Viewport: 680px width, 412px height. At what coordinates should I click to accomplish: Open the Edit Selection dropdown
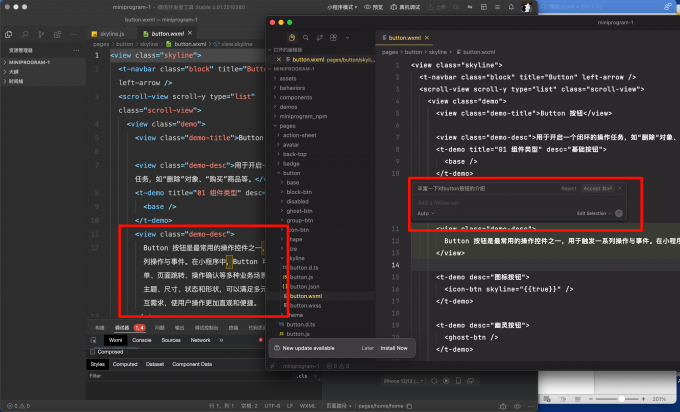(x=594, y=213)
